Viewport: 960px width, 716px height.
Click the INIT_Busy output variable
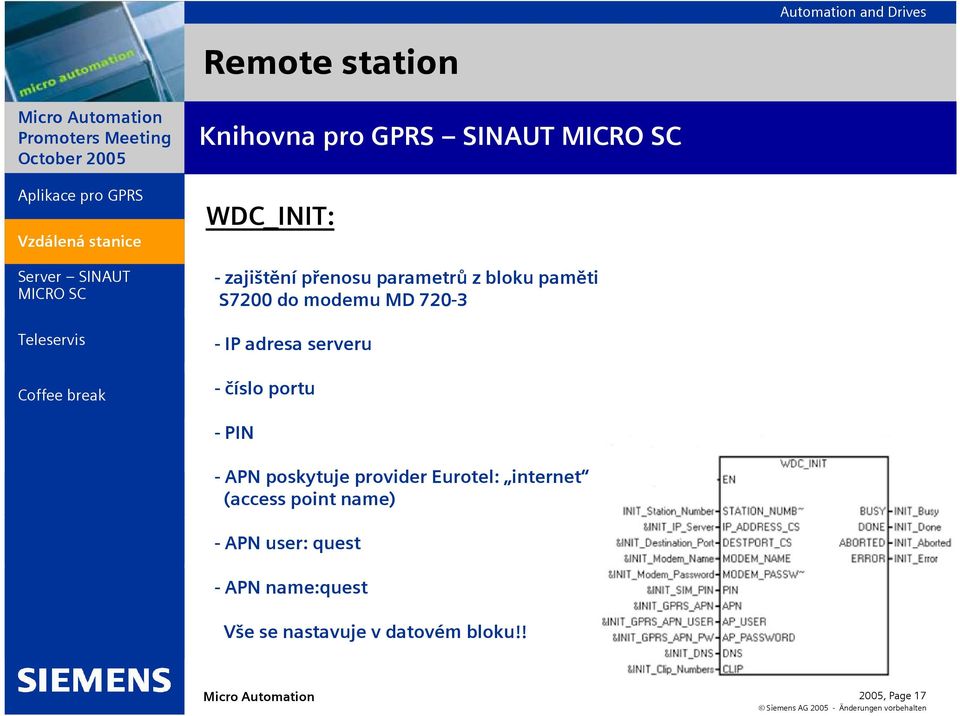(x=916, y=511)
